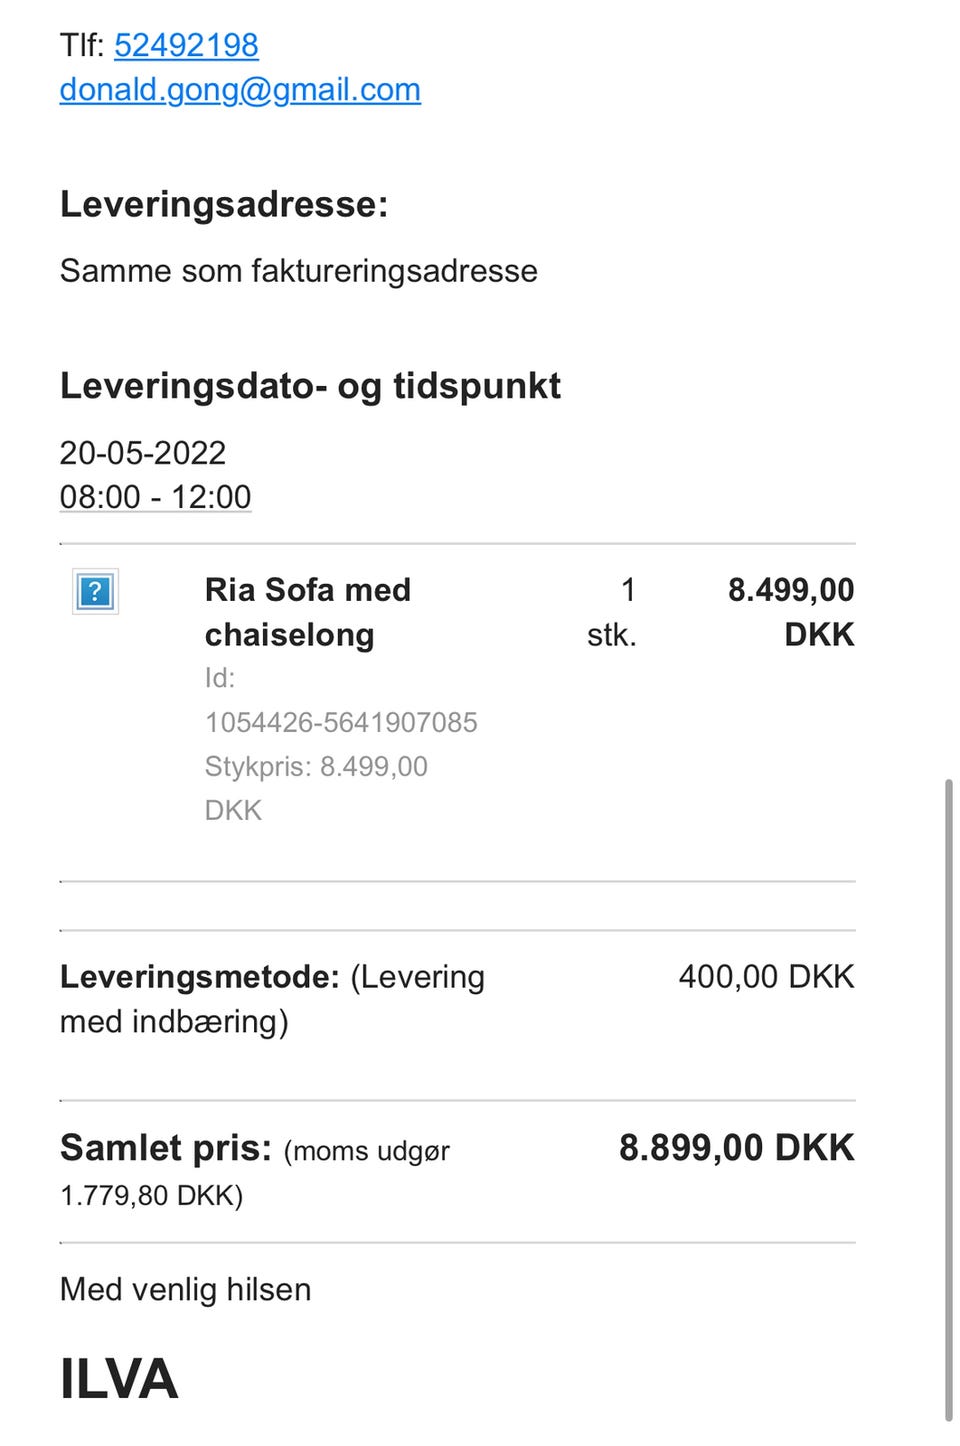960x1446 pixels.
Task: Click the Leveringsadresse heading
Action: [224, 204]
